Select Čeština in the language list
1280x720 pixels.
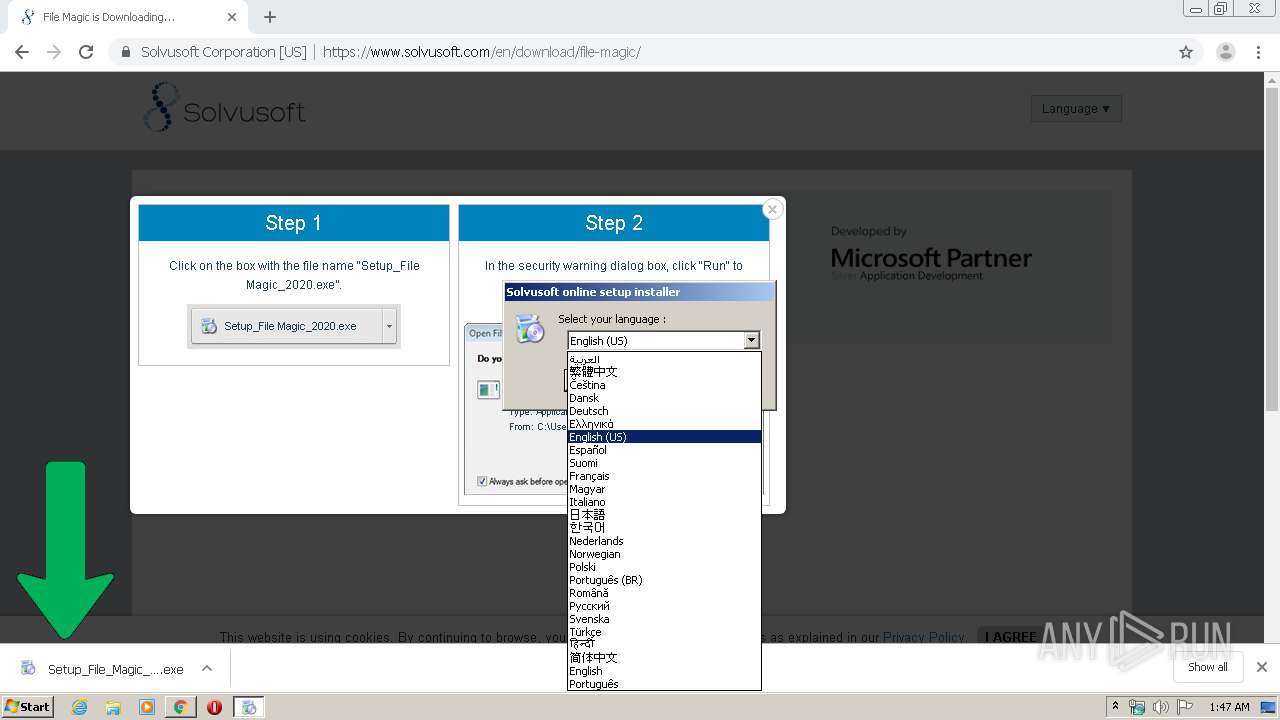point(664,385)
